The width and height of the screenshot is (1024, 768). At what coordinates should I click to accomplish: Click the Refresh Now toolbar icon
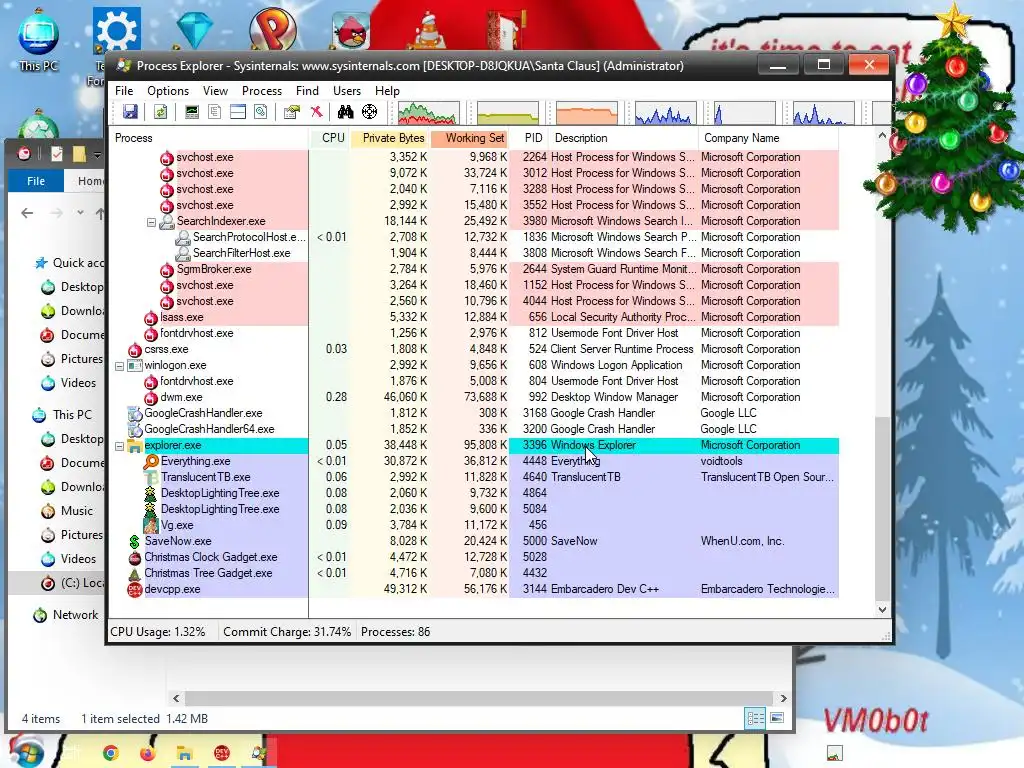[160, 112]
